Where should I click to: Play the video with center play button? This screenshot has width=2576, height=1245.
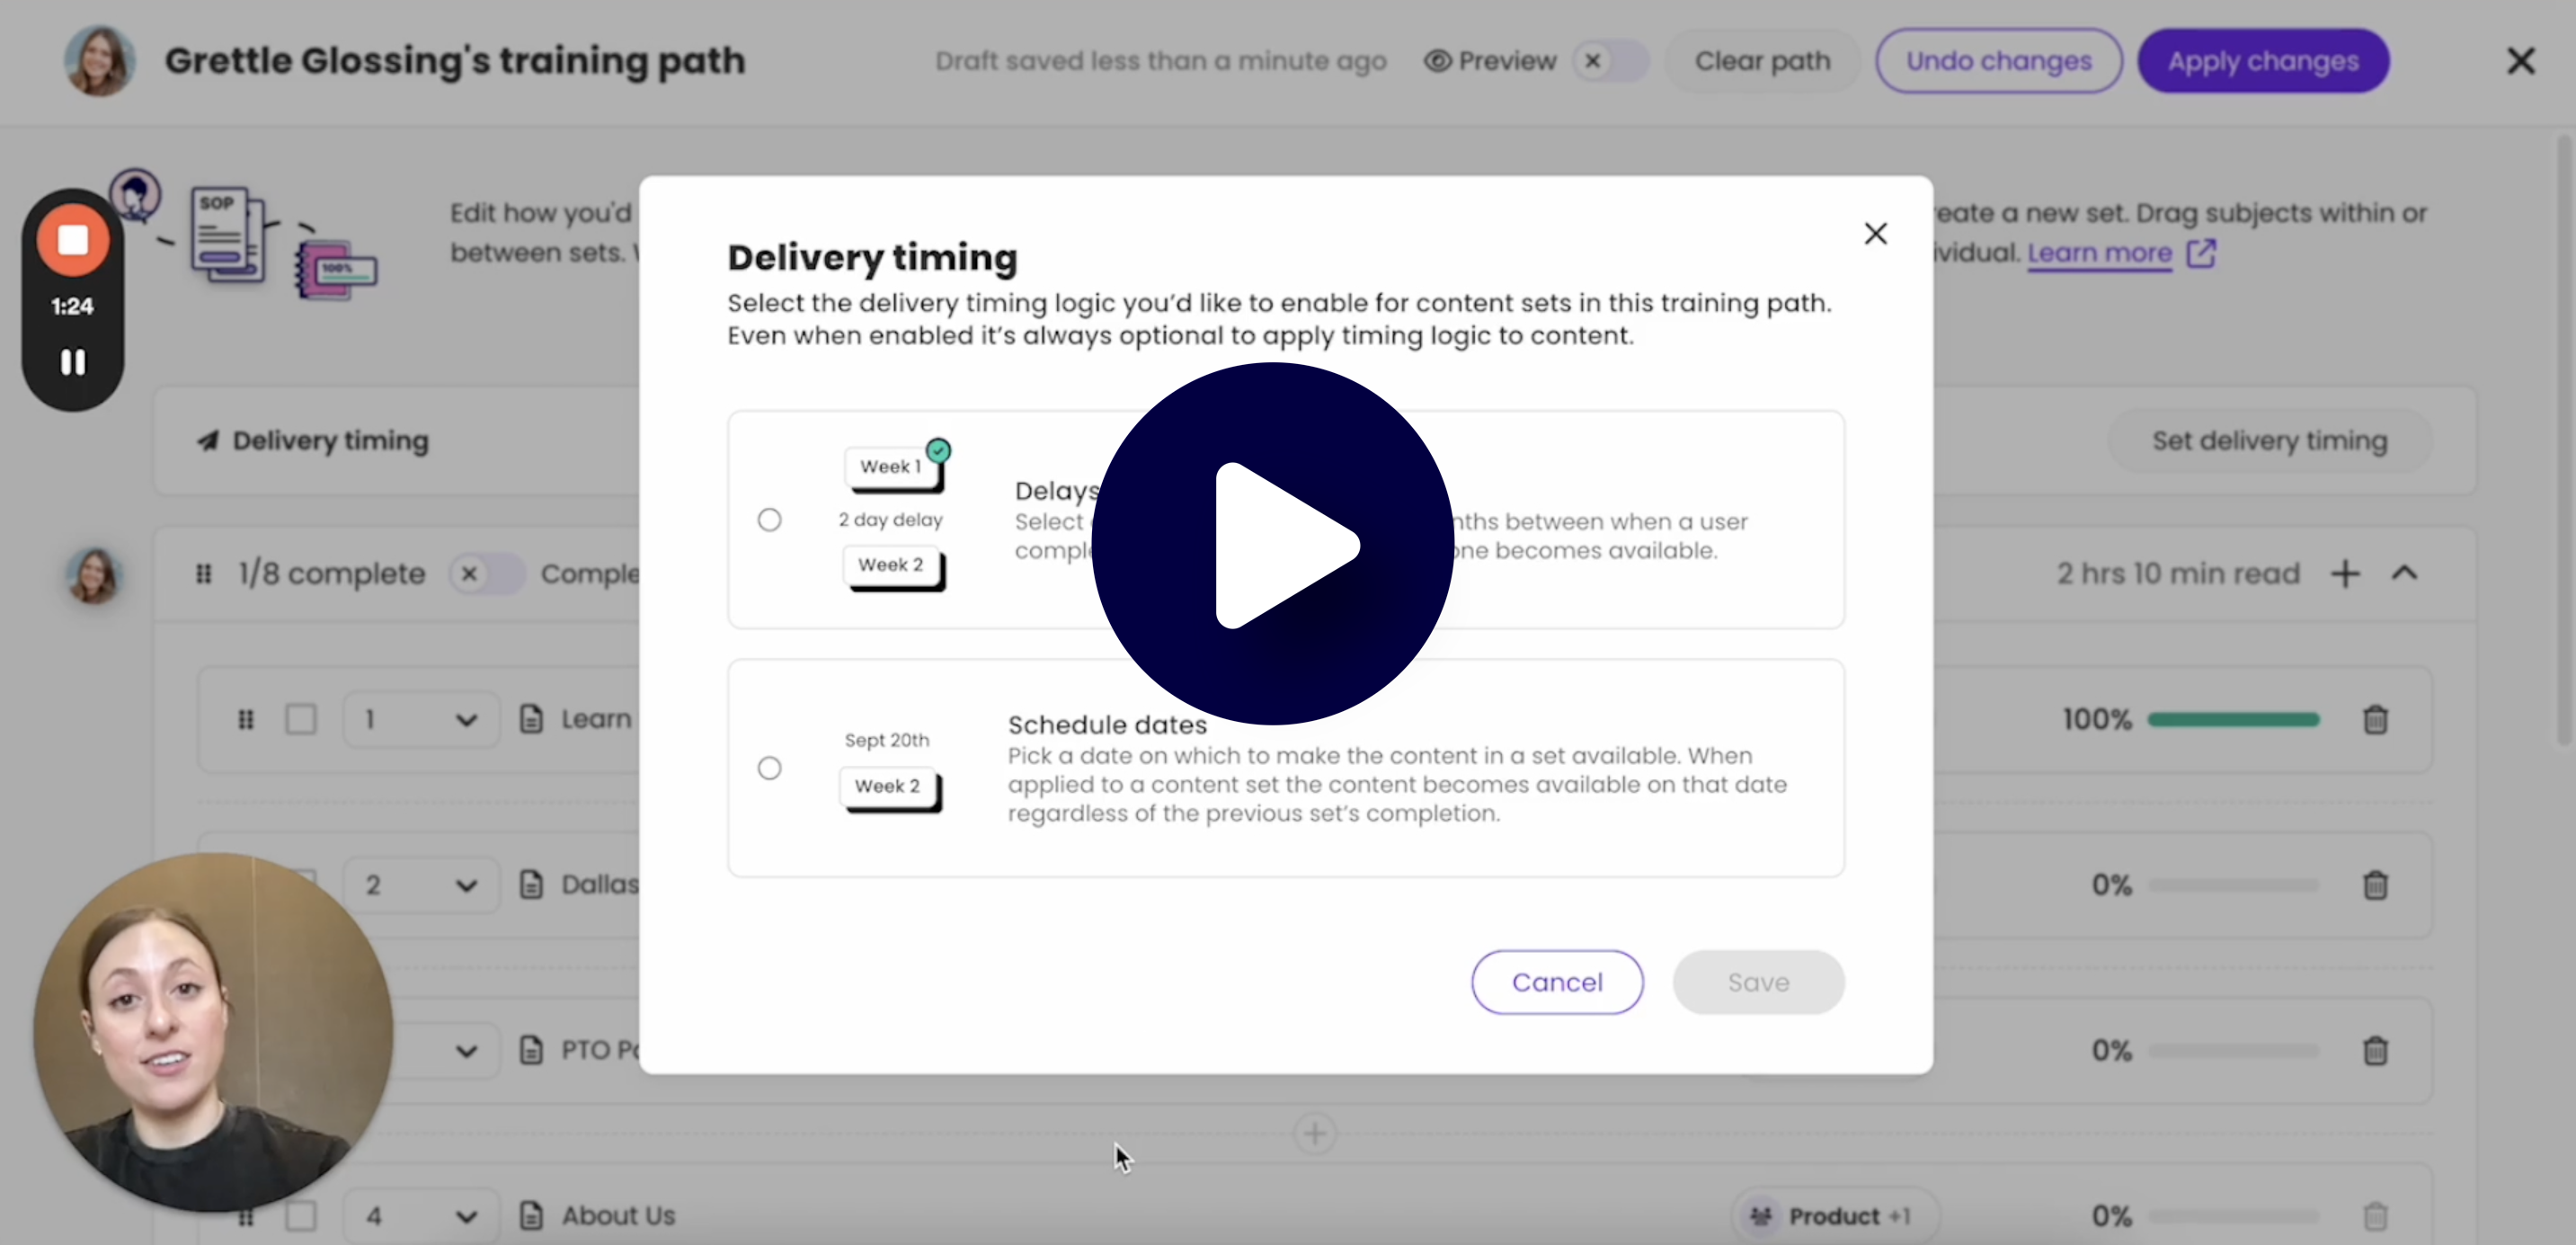(x=1272, y=543)
